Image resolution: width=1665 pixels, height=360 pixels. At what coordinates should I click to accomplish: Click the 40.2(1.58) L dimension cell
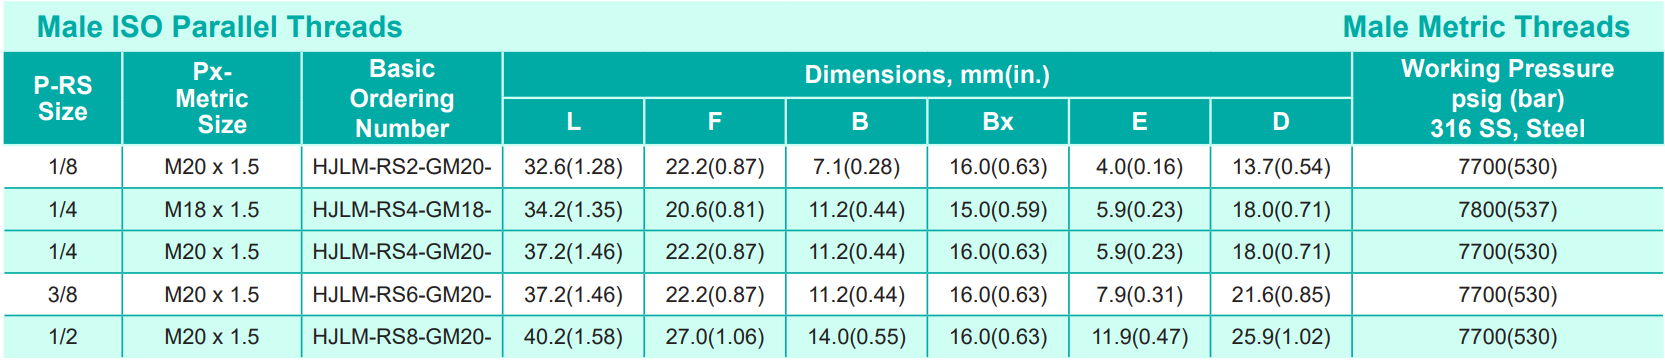click(x=573, y=337)
